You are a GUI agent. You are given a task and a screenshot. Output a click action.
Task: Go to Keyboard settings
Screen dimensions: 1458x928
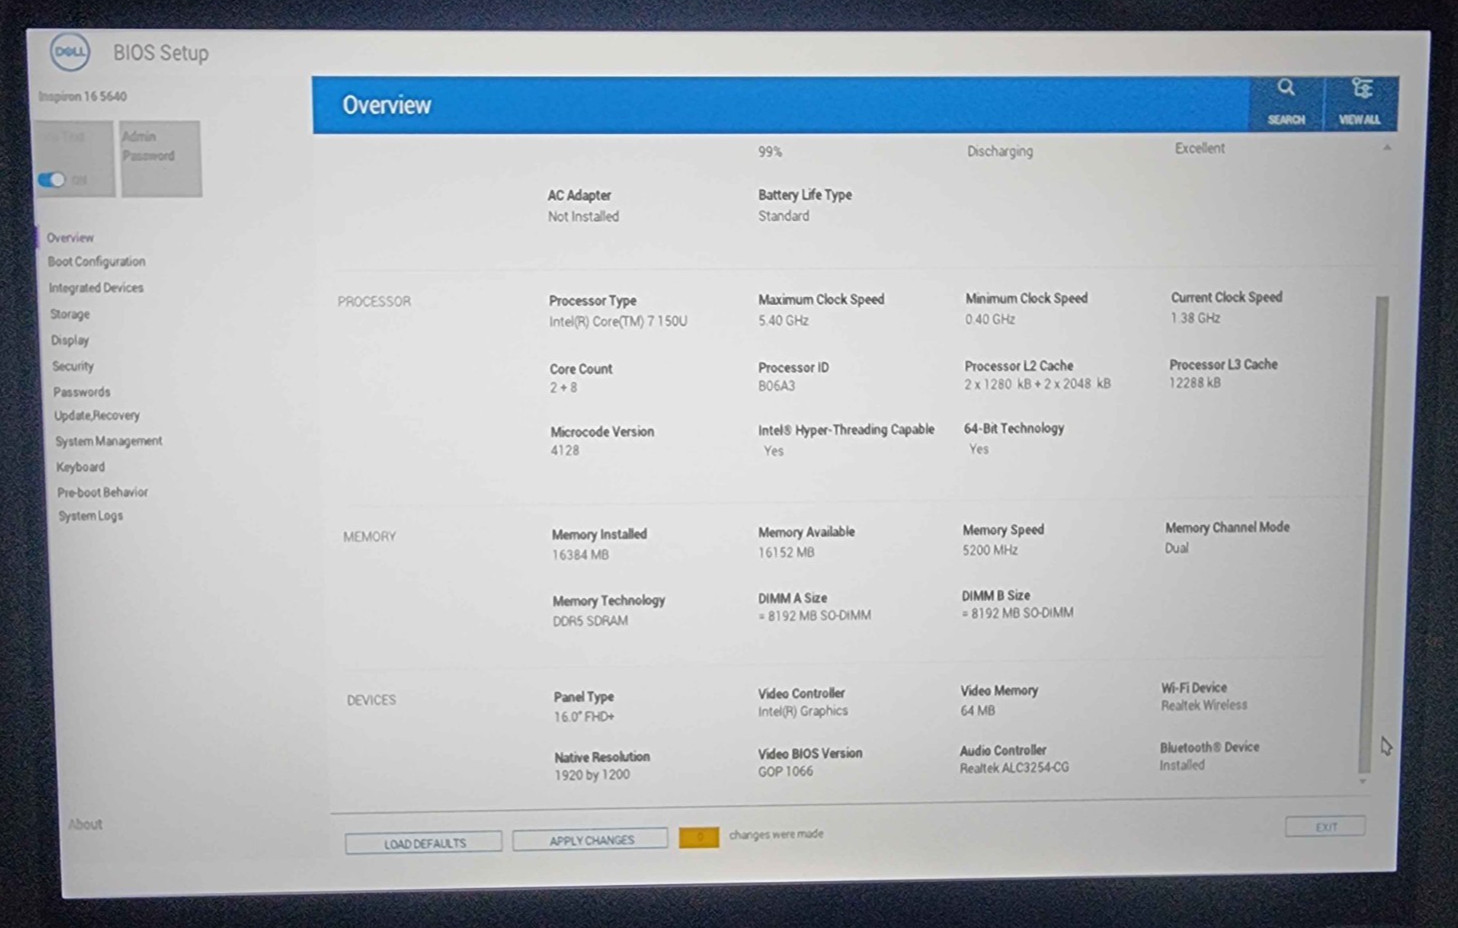pos(80,467)
